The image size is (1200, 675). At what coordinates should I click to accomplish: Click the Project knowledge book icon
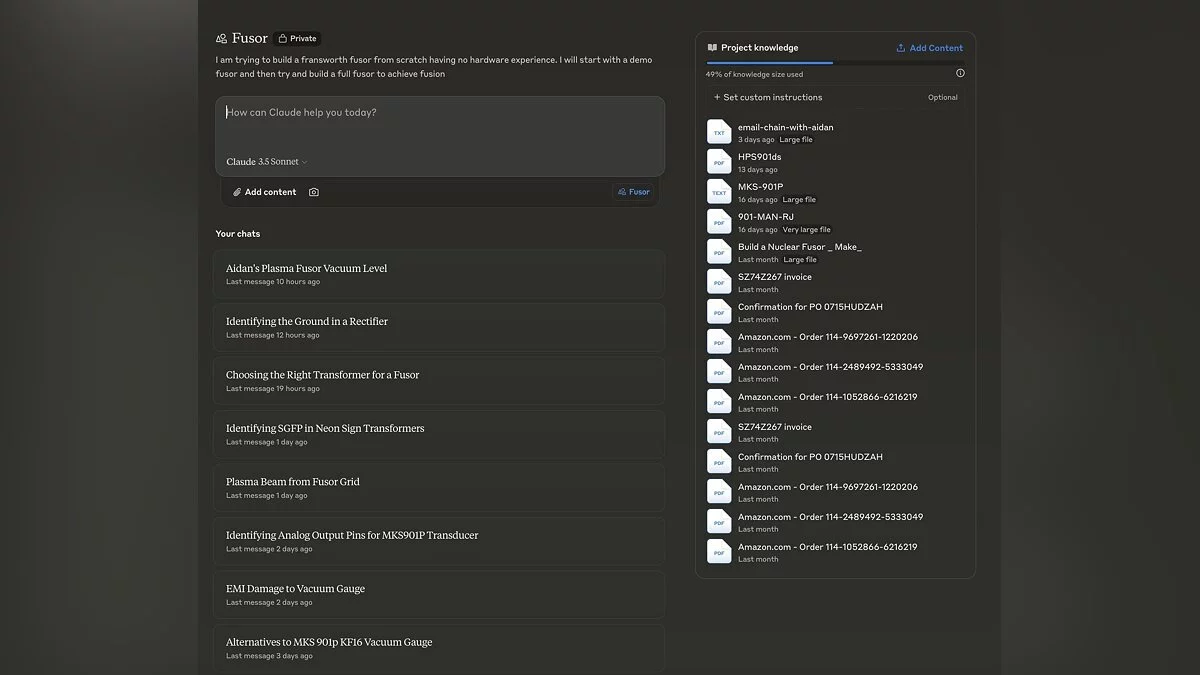[712, 48]
